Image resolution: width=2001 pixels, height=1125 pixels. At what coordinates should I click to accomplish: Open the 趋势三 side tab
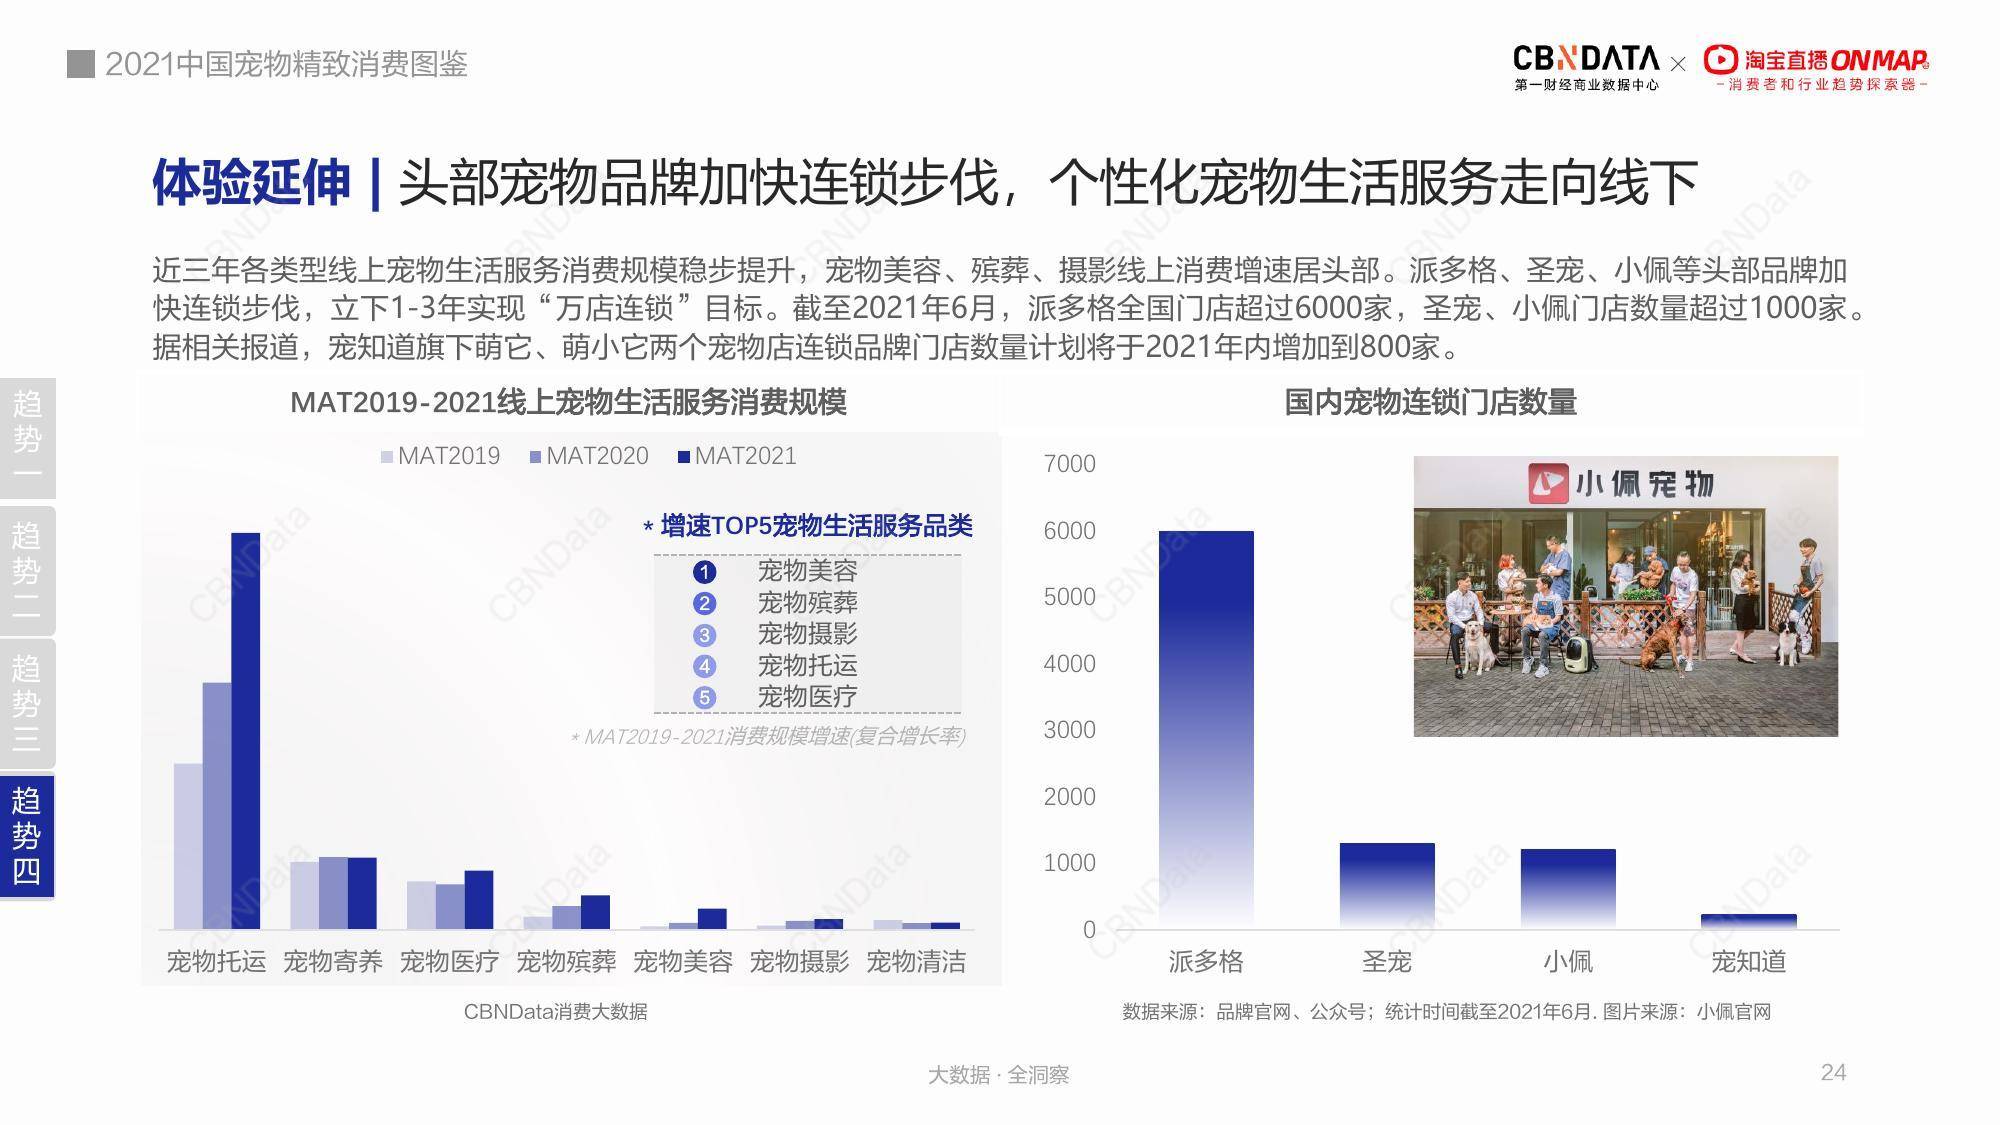27,703
